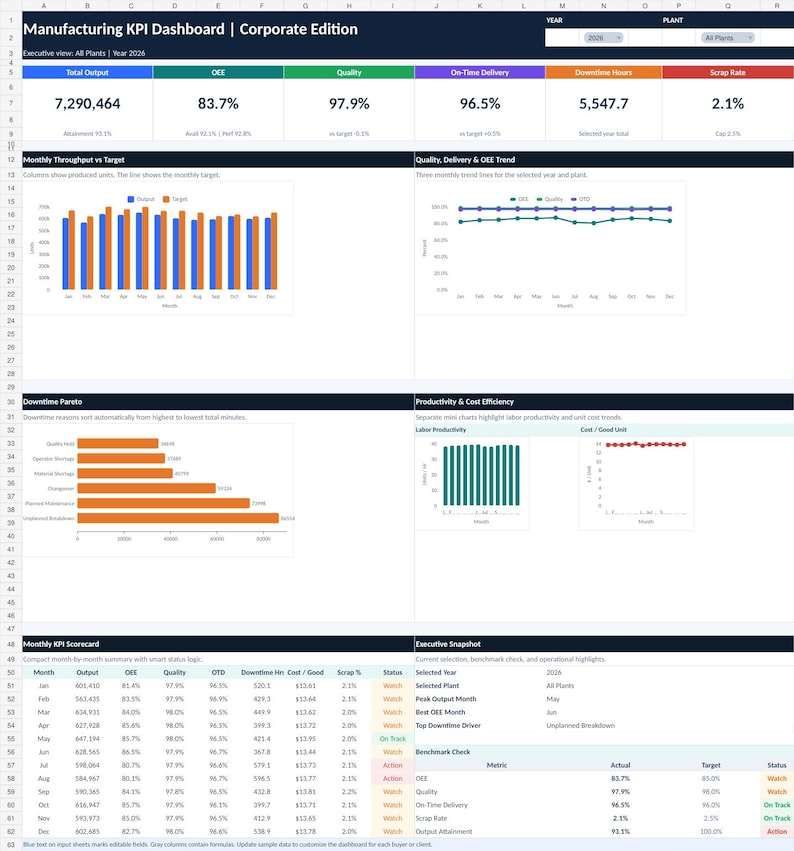Select the Labor Productivity mini chart
The image size is (794, 851).
point(472,482)
